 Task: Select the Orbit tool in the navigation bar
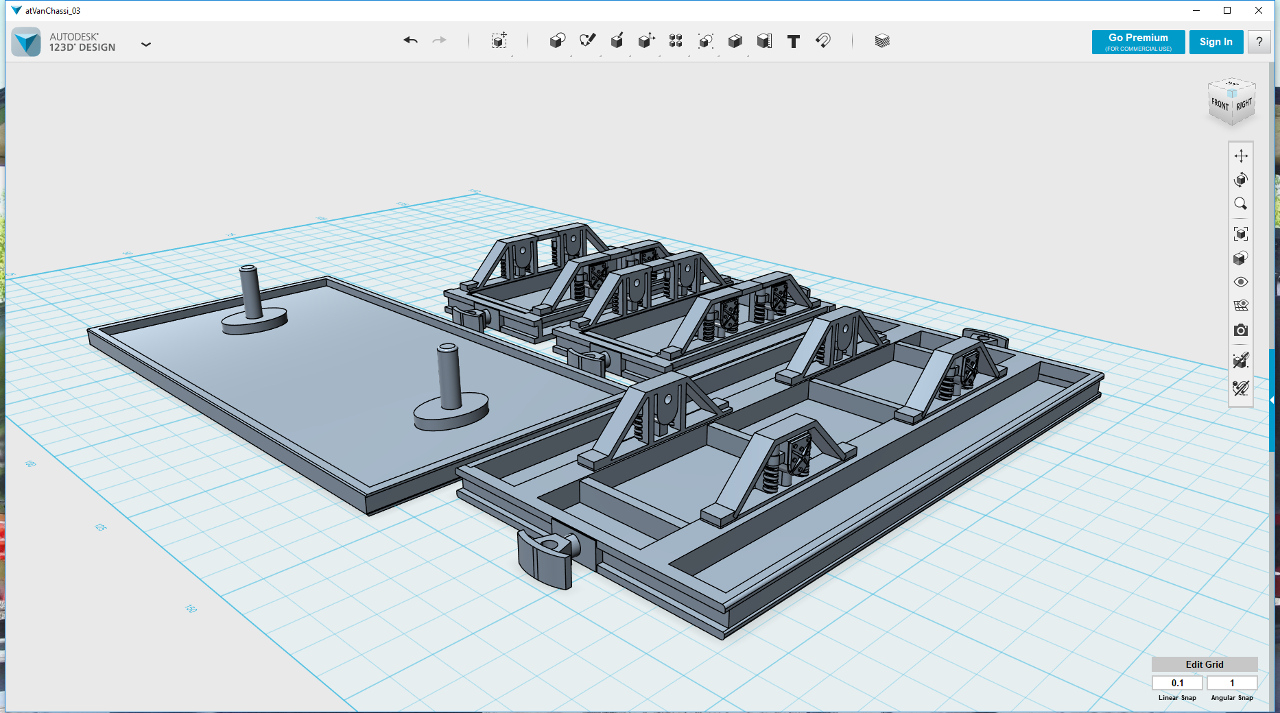(x=1241, y=180)
